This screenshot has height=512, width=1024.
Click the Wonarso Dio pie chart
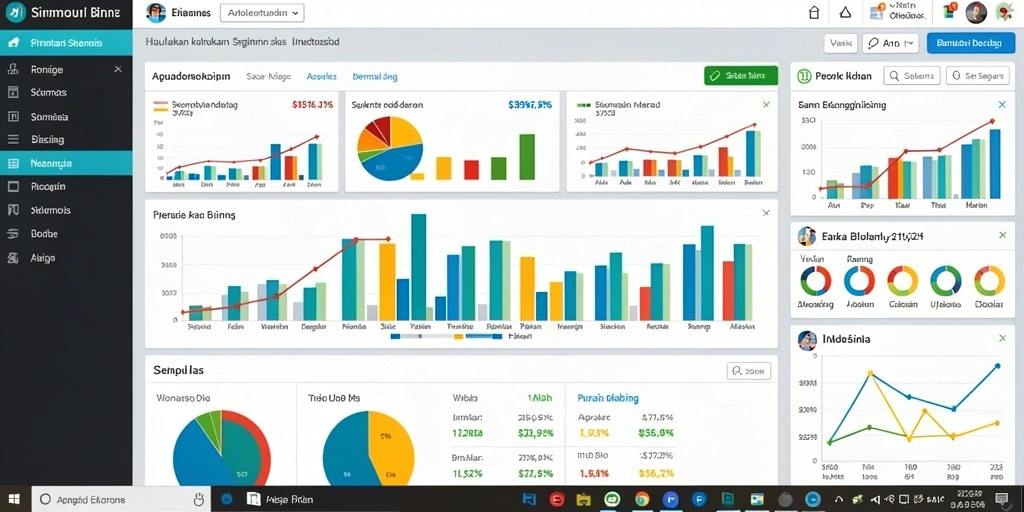coord(221,447)
